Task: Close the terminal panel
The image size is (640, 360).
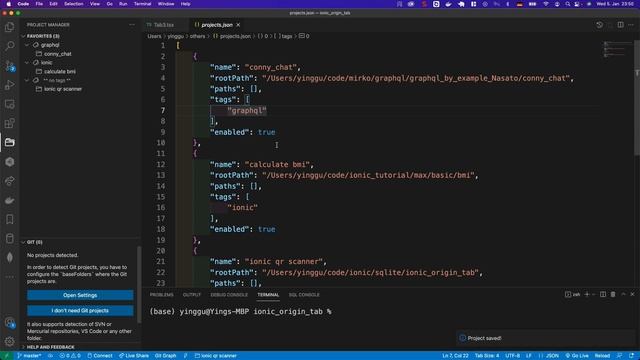Action: click(632, 294)
